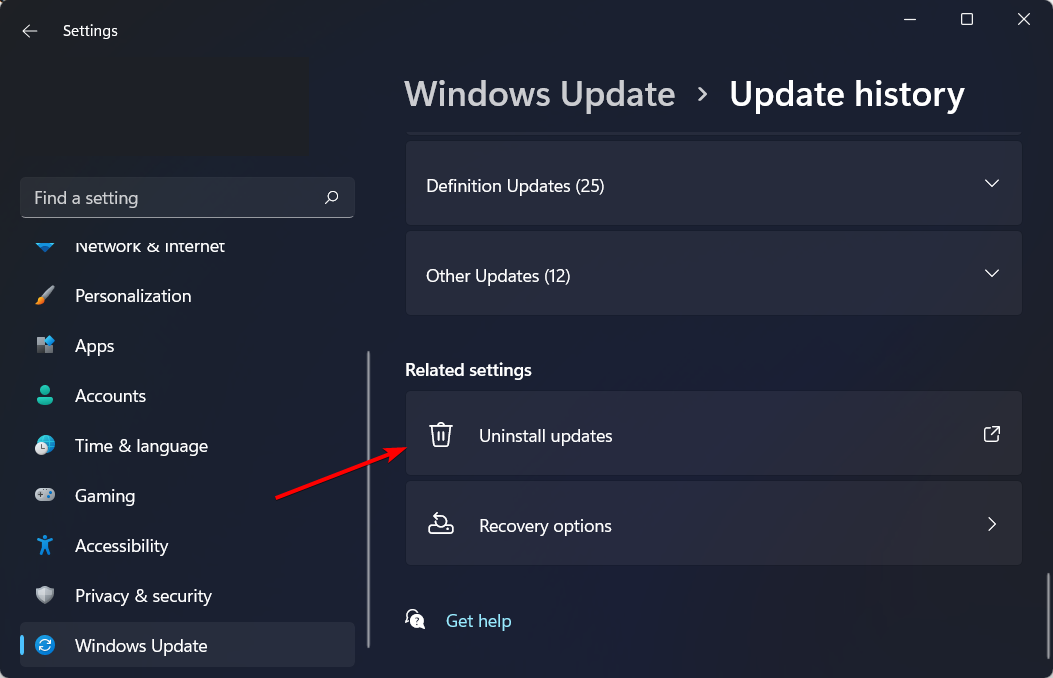
Task: Click the Recovery options reset icon
Action: point(441,524)
